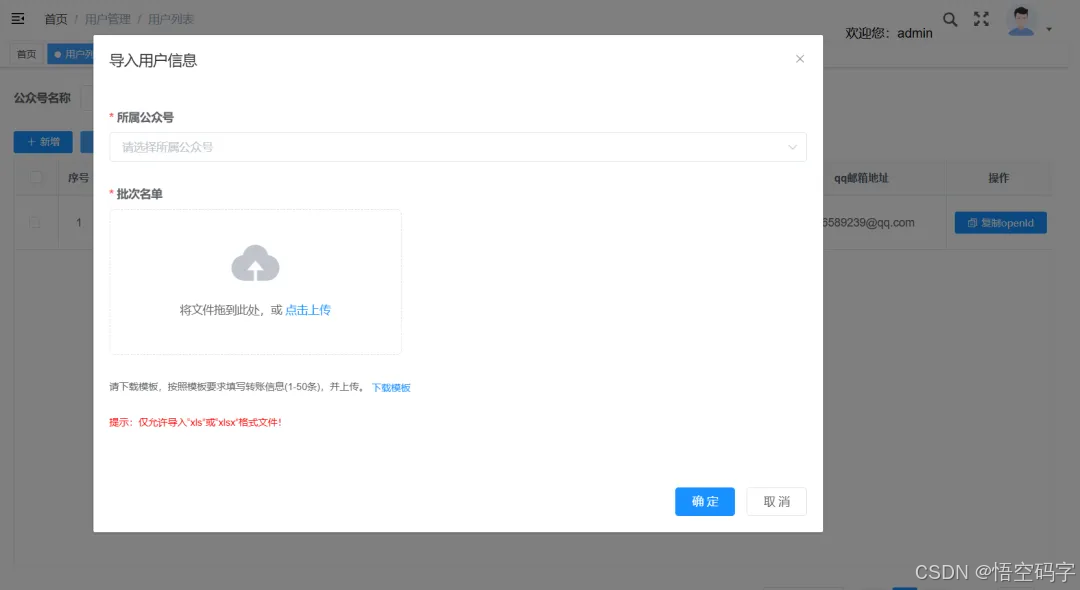Switch to the 首页 page tab
The height and width of the screenshot is (590, 1080).
click(x=26, y=54)
